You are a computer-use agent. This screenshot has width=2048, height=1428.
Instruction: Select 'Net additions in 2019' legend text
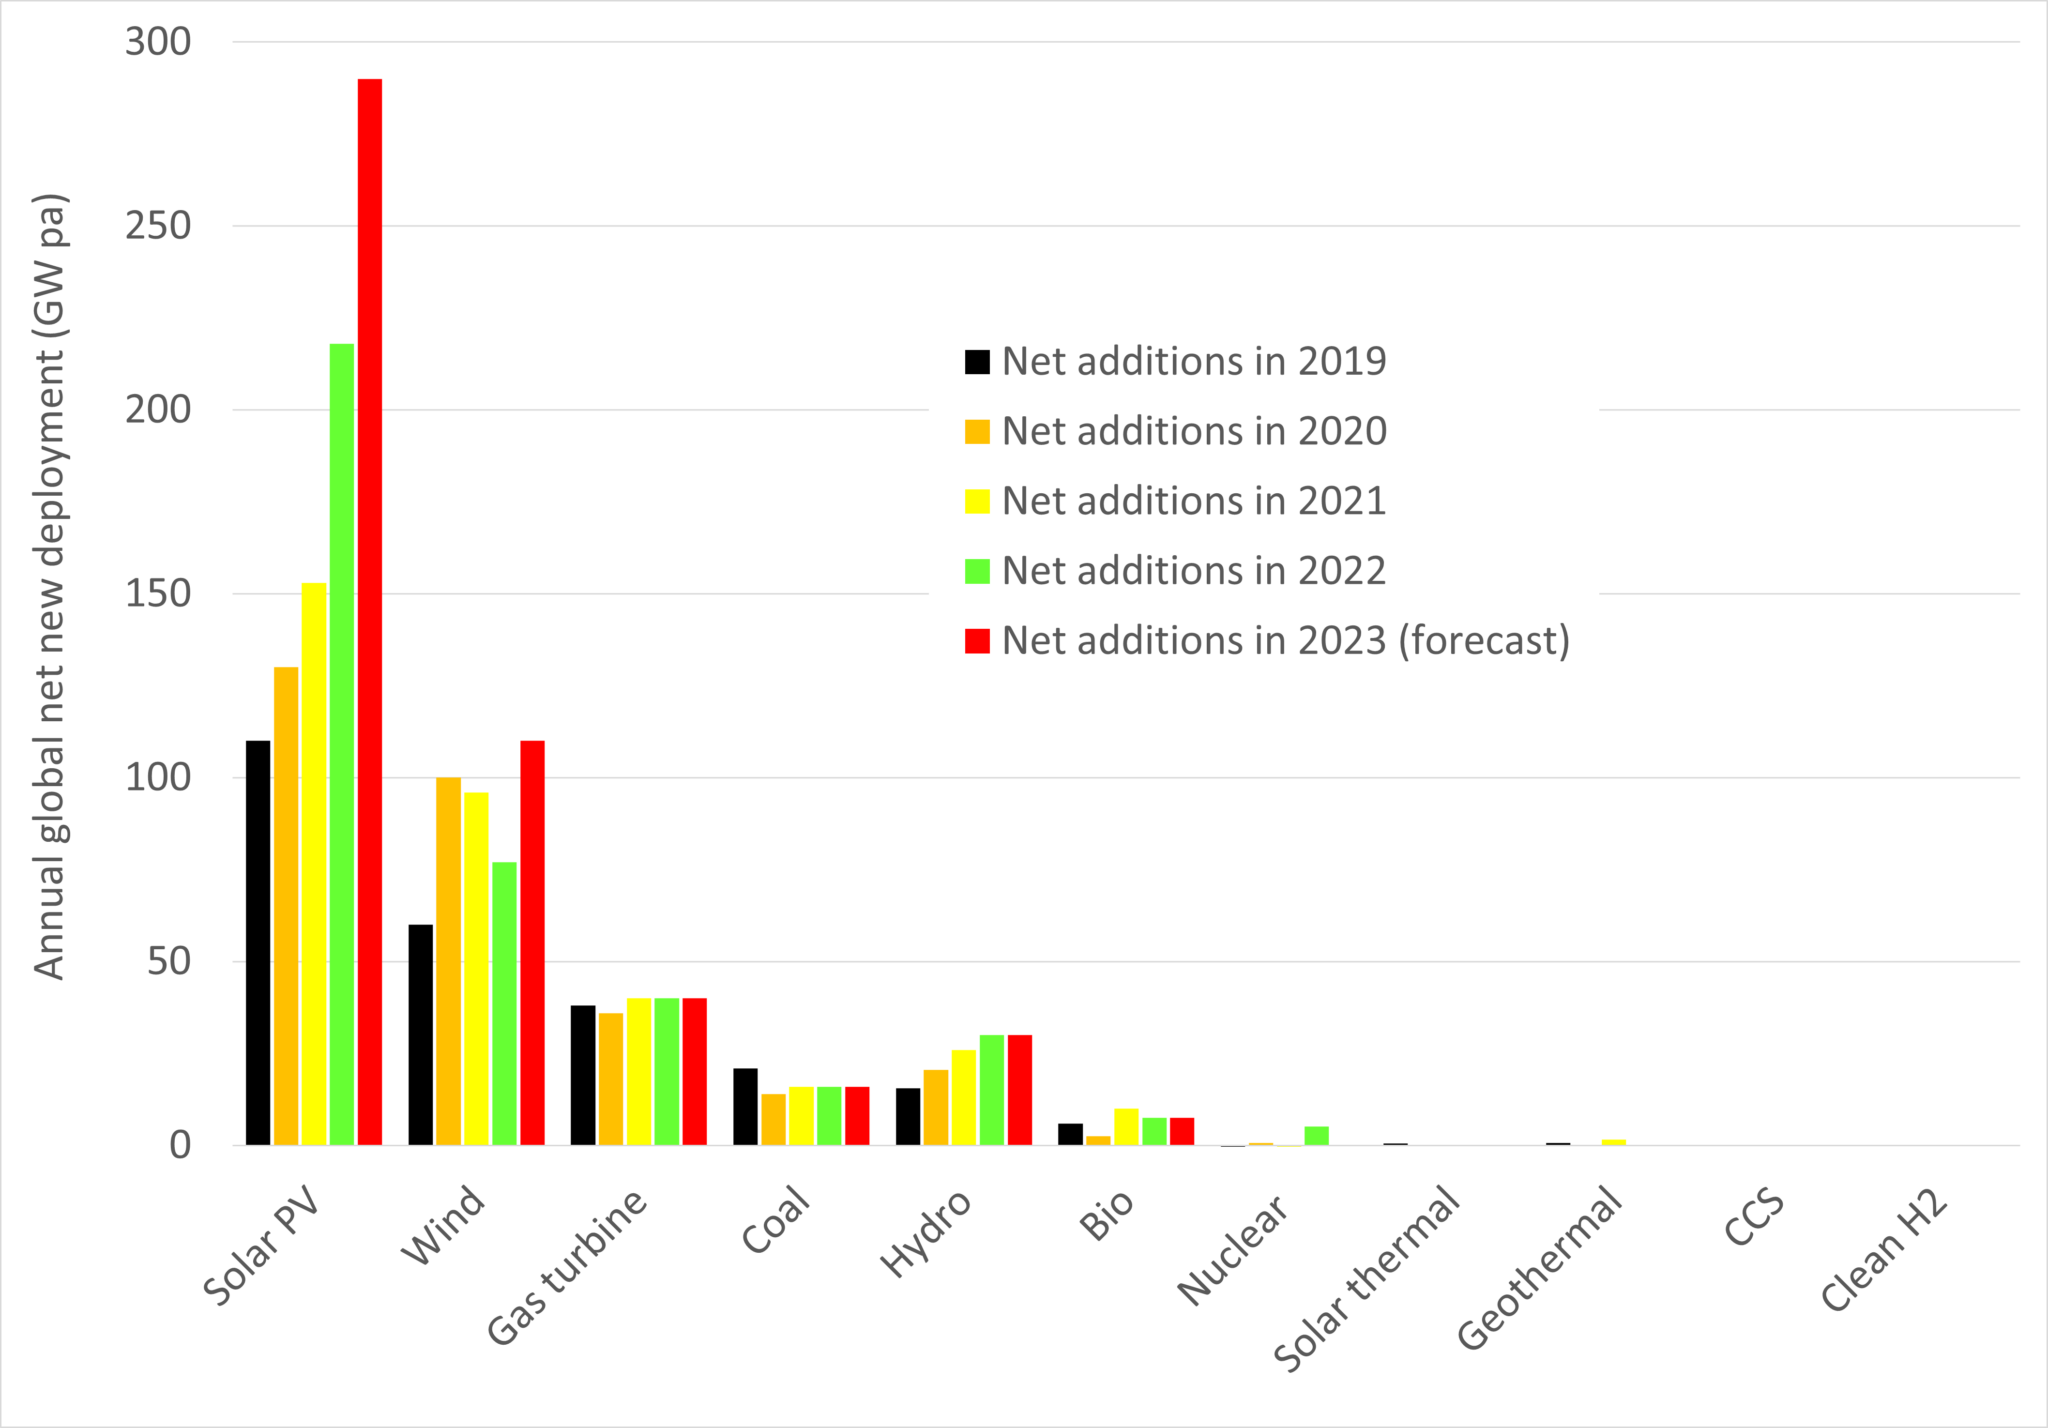click(x=1193, y=361)
